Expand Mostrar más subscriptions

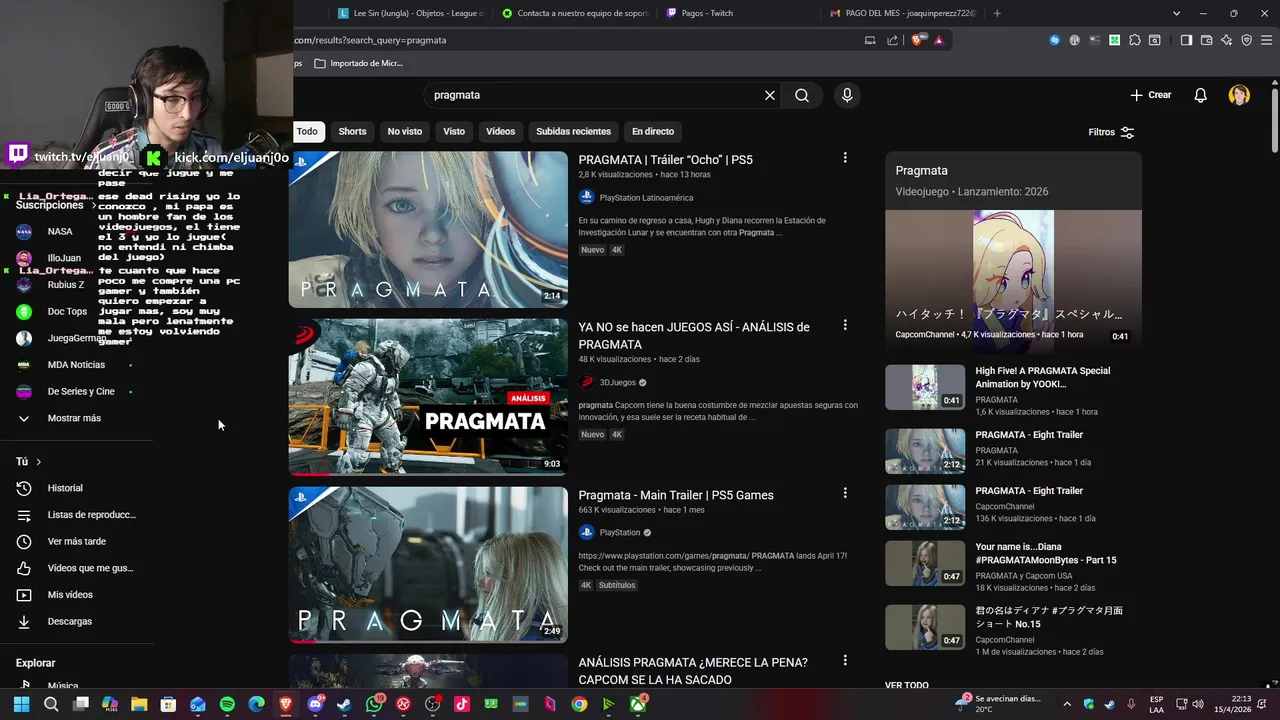(x=74, y=418)
